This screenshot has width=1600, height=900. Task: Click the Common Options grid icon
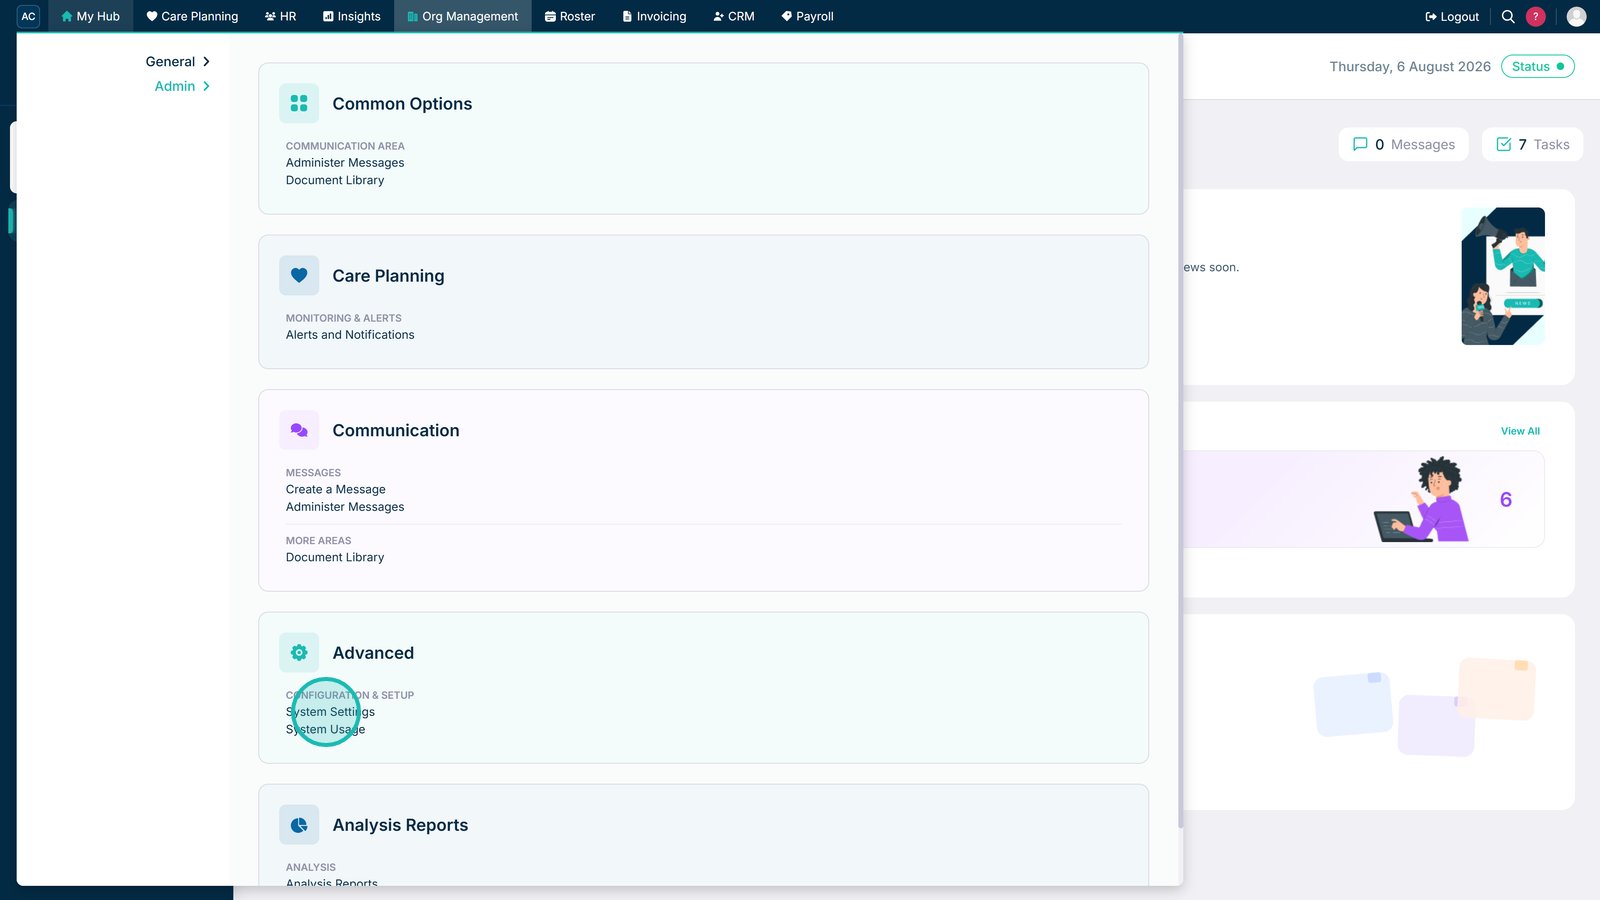pos(299,103)
